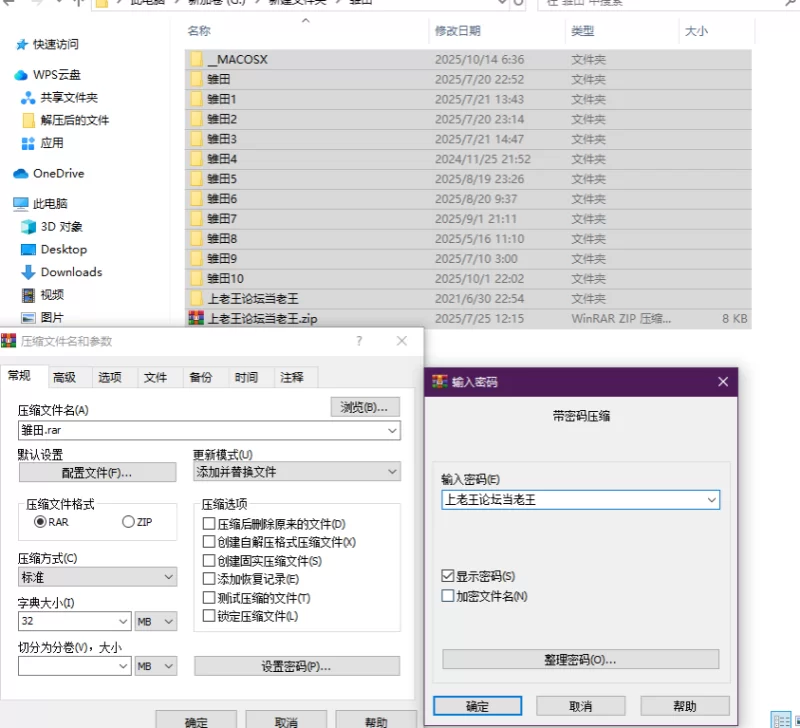This screenshot has width=800, height=728.
Task: Enable 锁定压缩文件 checkbox
Action: coord(209,616)
